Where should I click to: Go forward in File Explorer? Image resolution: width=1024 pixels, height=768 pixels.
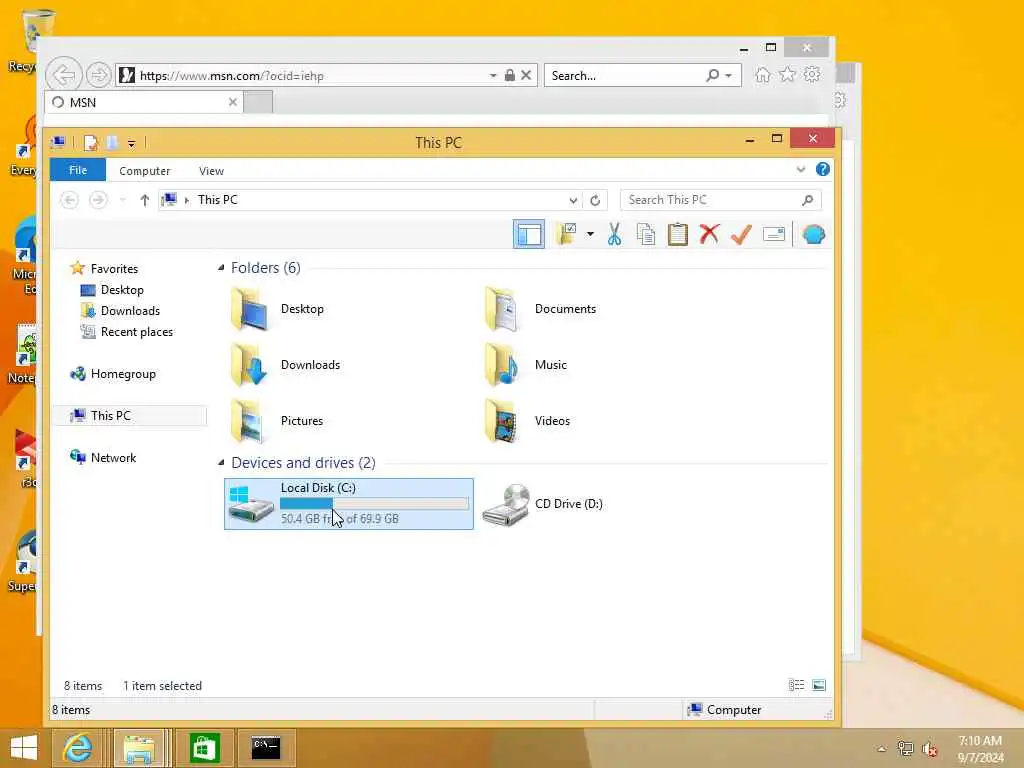click(98, 199)
